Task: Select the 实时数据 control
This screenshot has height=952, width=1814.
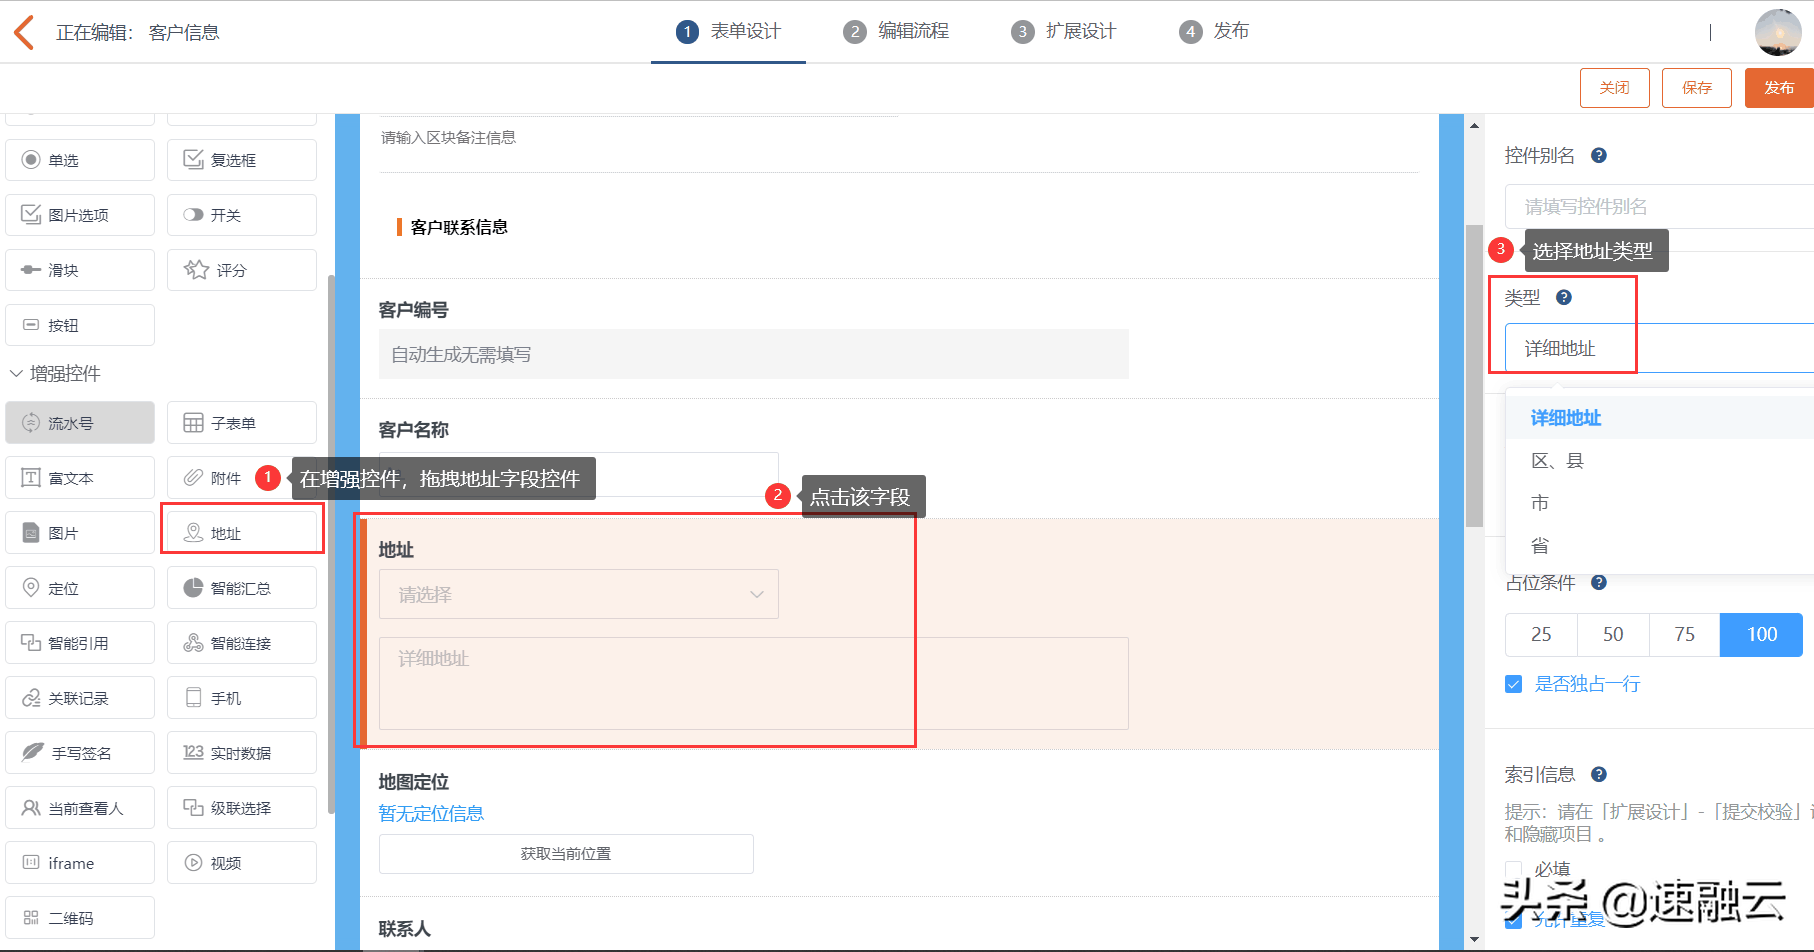Action: pyautogui.click(x=242, y=753)
